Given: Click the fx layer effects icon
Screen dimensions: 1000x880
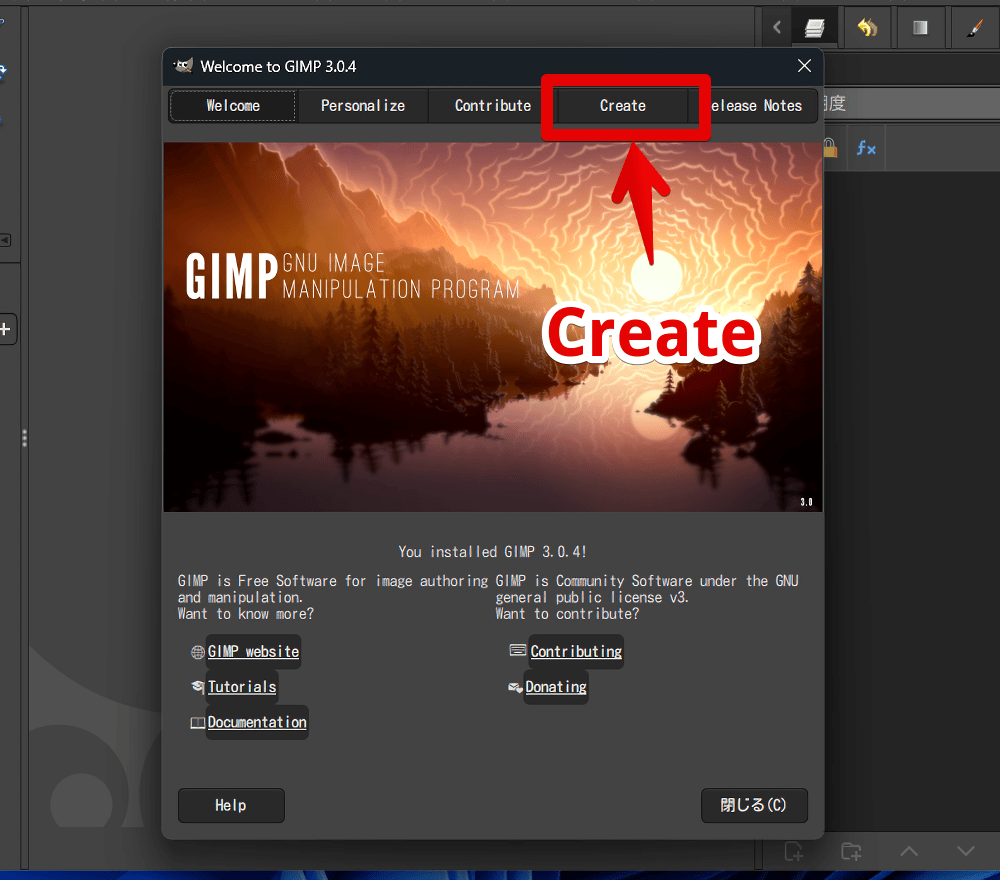Looking at the screenshot, I should pyautogui.click(x=866, y=149).
